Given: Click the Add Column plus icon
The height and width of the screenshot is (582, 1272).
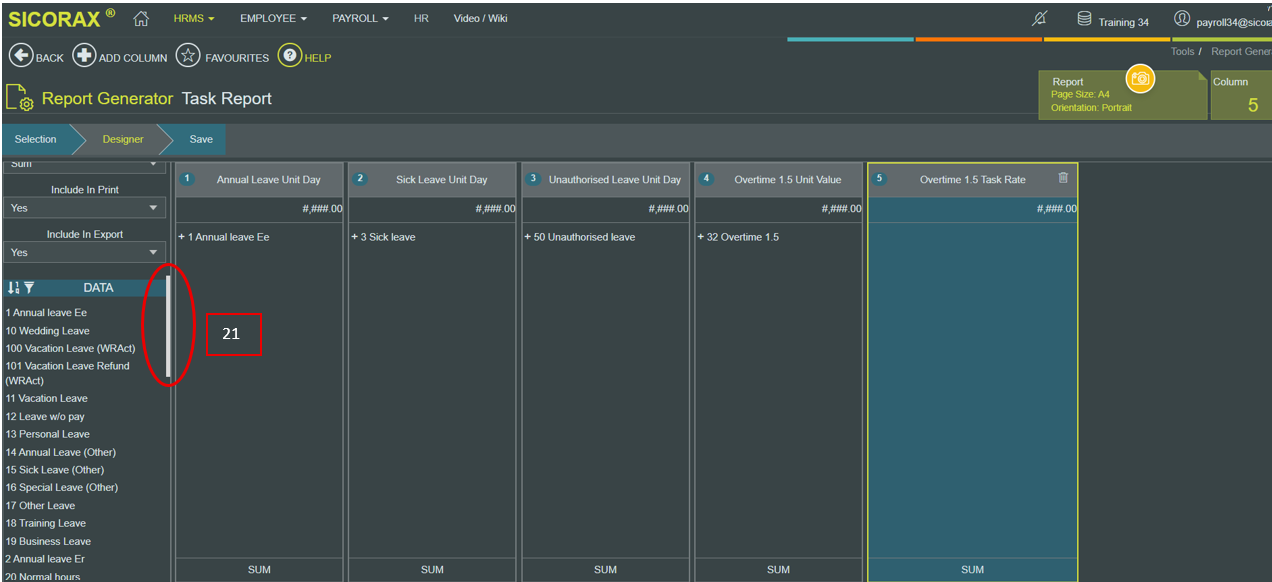Looking at the screenshot, I should 84,56.
